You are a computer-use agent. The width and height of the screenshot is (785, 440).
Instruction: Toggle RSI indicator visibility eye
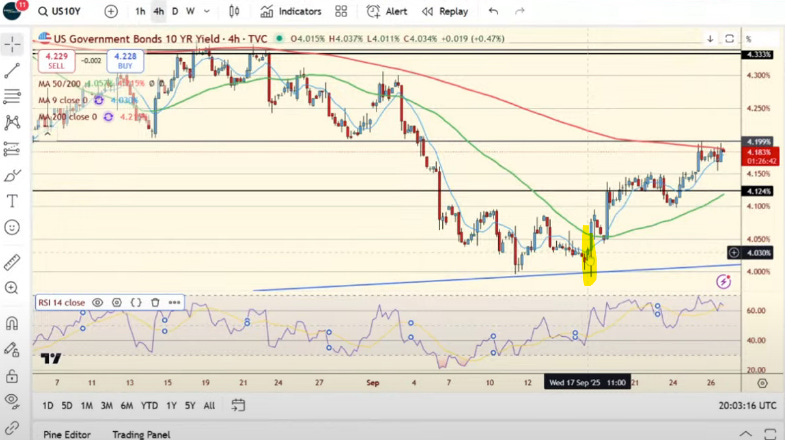pyautogui.click(x=98, y=302)
